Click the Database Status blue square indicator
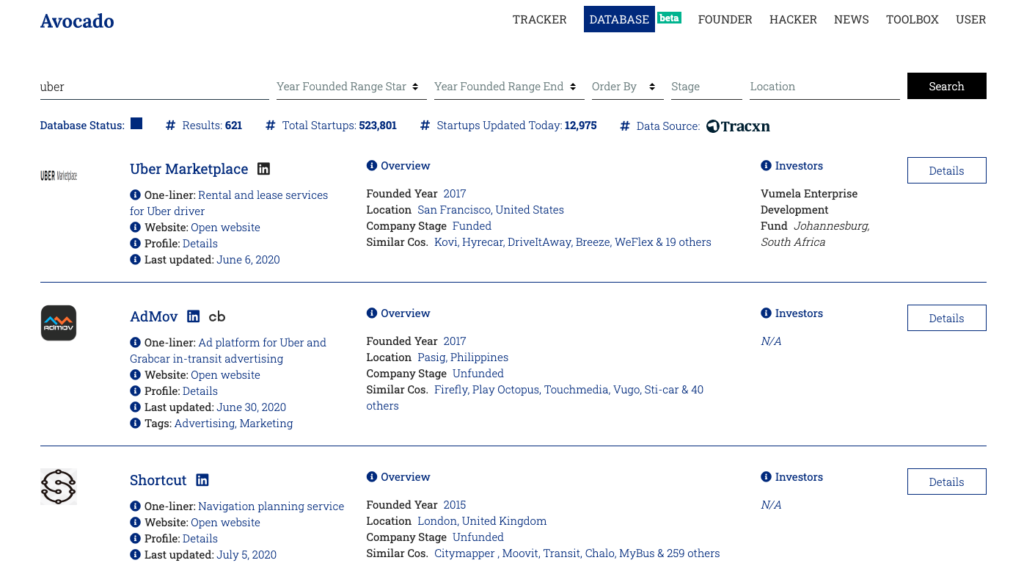Viewport: 1024px width, 574px height. pos(136,124)
